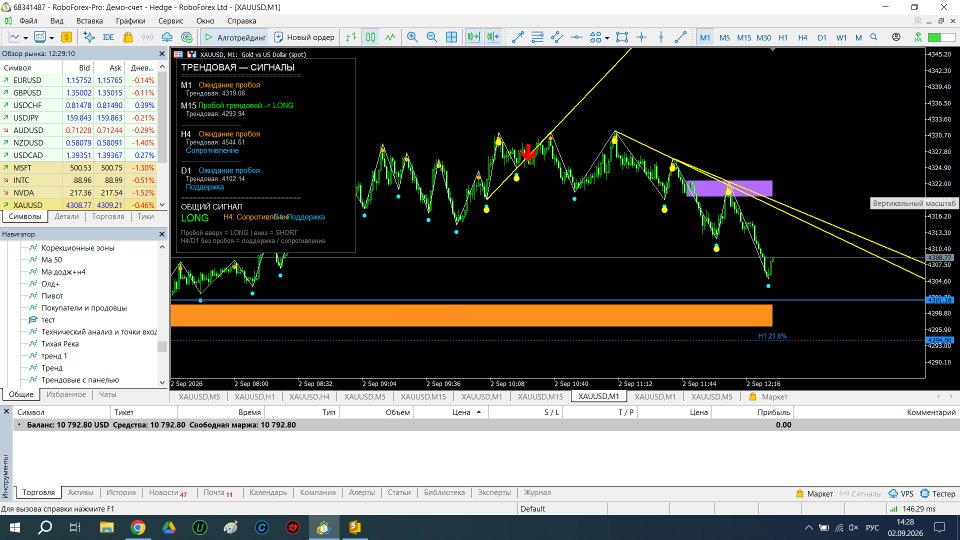Open search magnifier in toolbar
960x540 pixels.
[874, 37]
